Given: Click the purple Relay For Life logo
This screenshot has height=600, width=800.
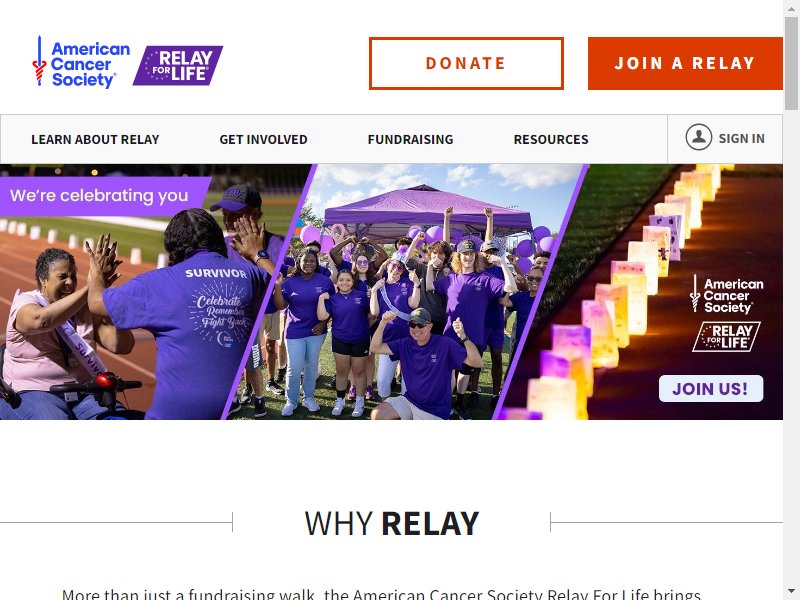Looking at the screenshot, I should [178, 65].
